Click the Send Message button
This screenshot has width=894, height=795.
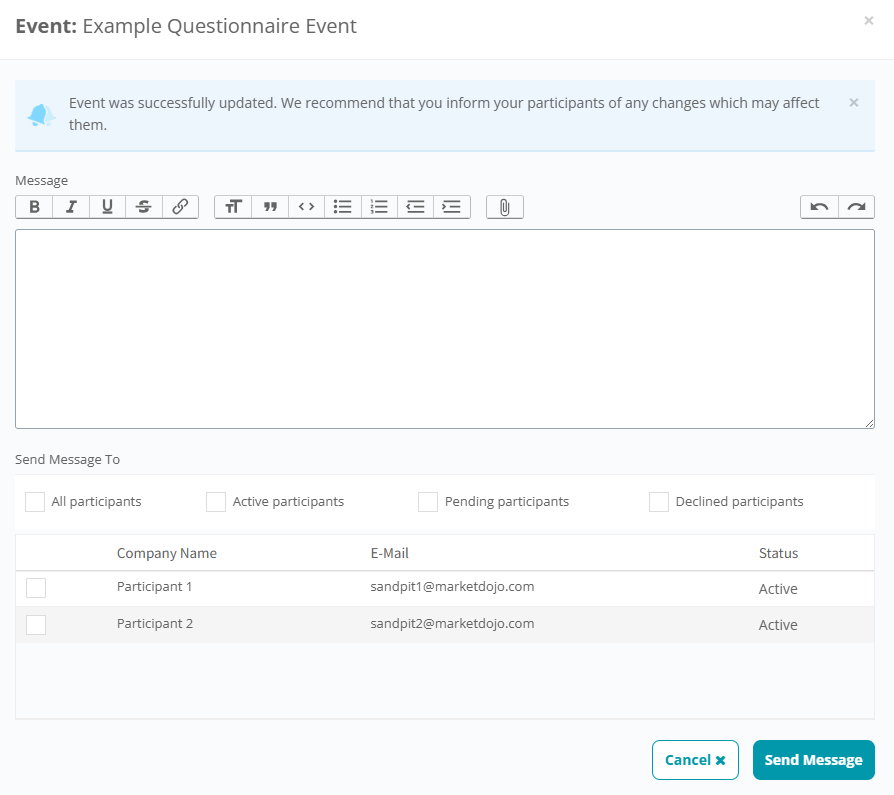click(x=814, y=760)
